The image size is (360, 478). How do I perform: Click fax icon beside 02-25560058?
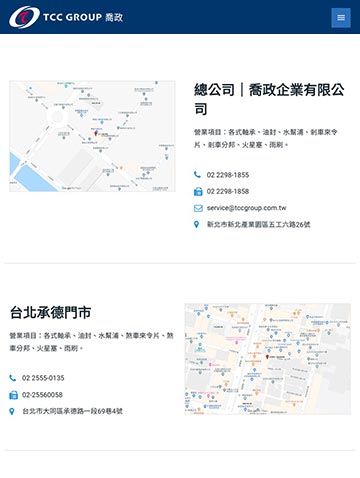pyautogui.click(x=13, y=395)
